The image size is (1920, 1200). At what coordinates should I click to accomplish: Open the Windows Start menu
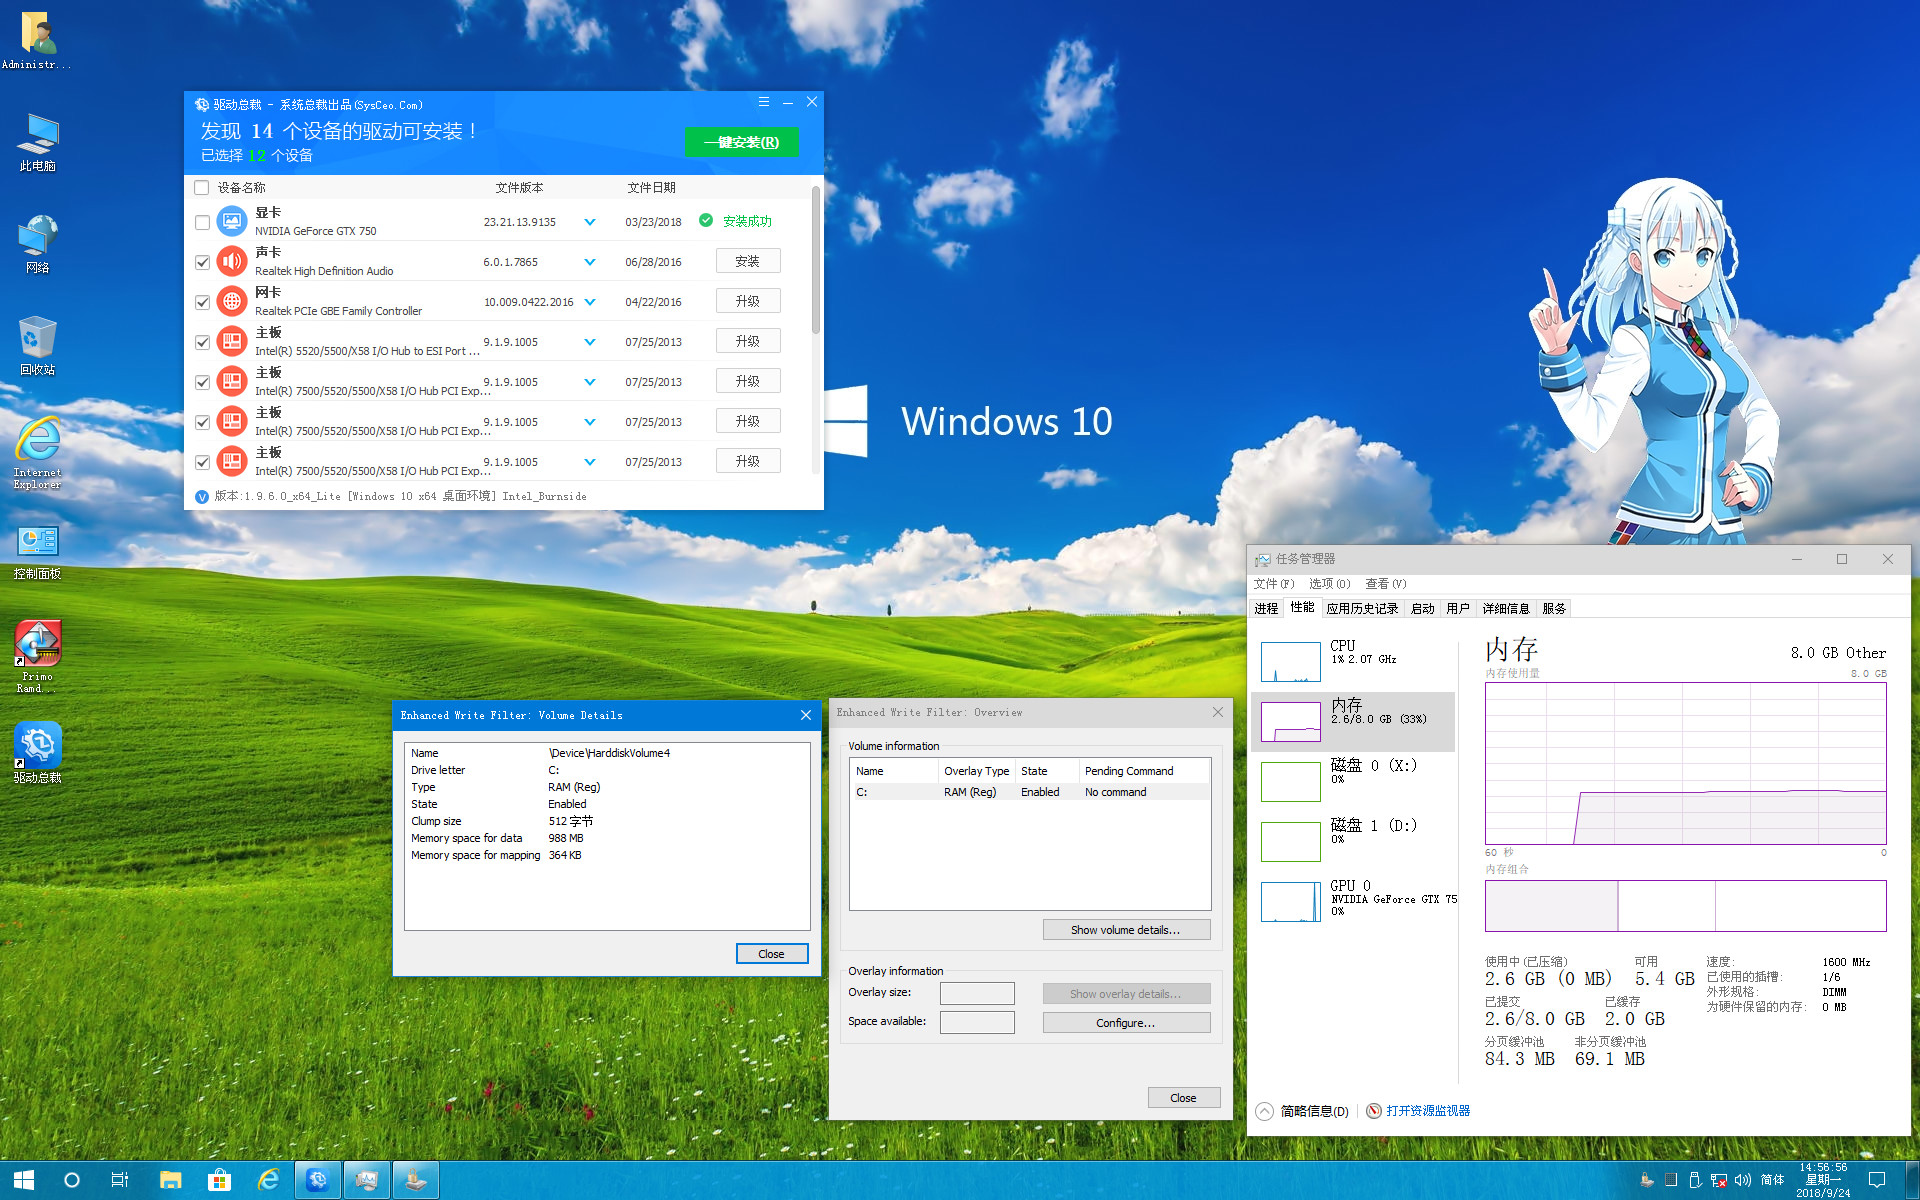[x=24, y=1180]
